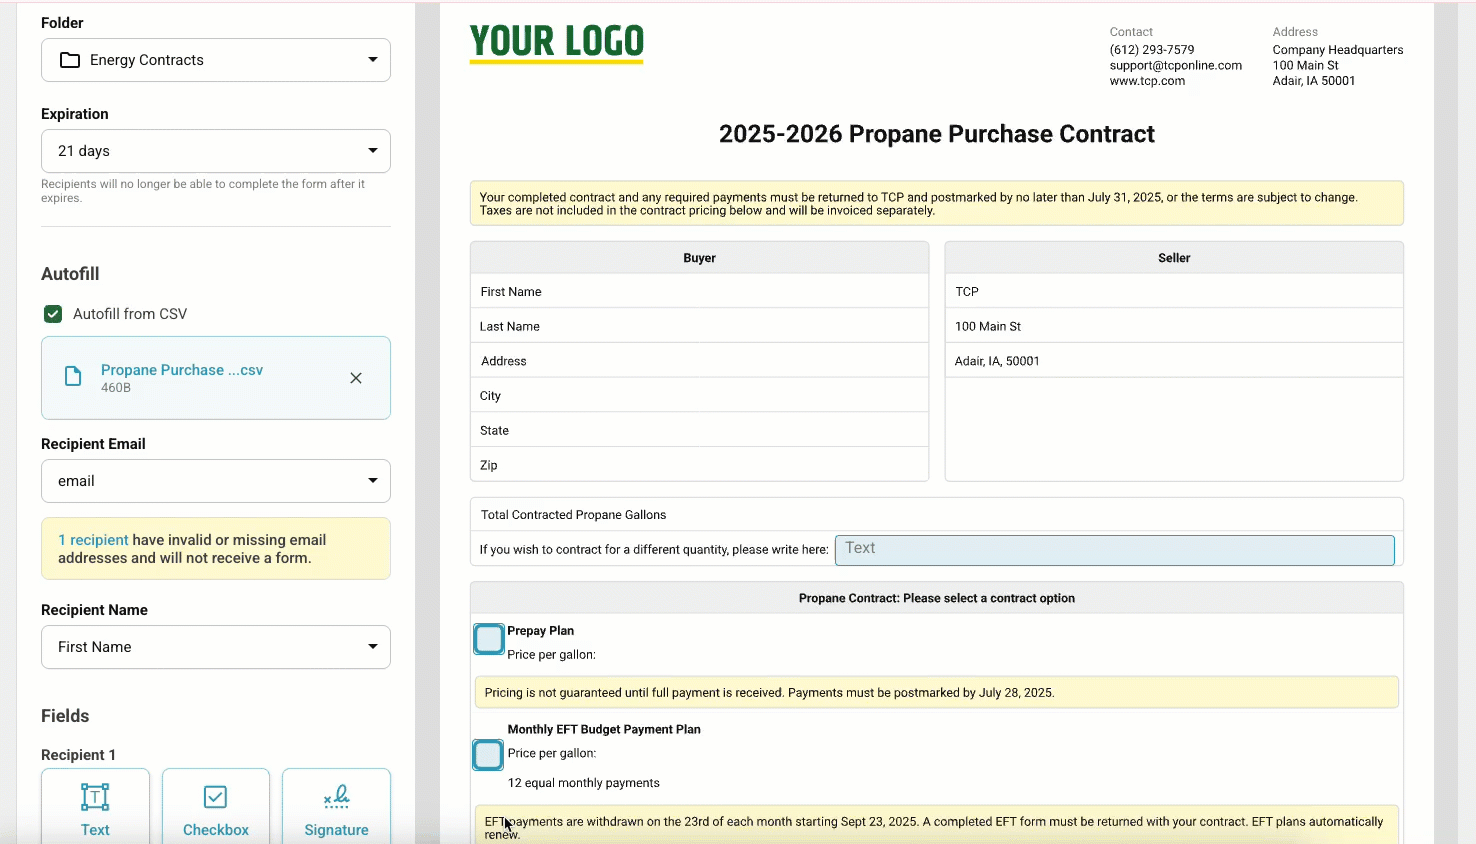Remove the Propane Purchase CSV file

(x=356, y=378)
